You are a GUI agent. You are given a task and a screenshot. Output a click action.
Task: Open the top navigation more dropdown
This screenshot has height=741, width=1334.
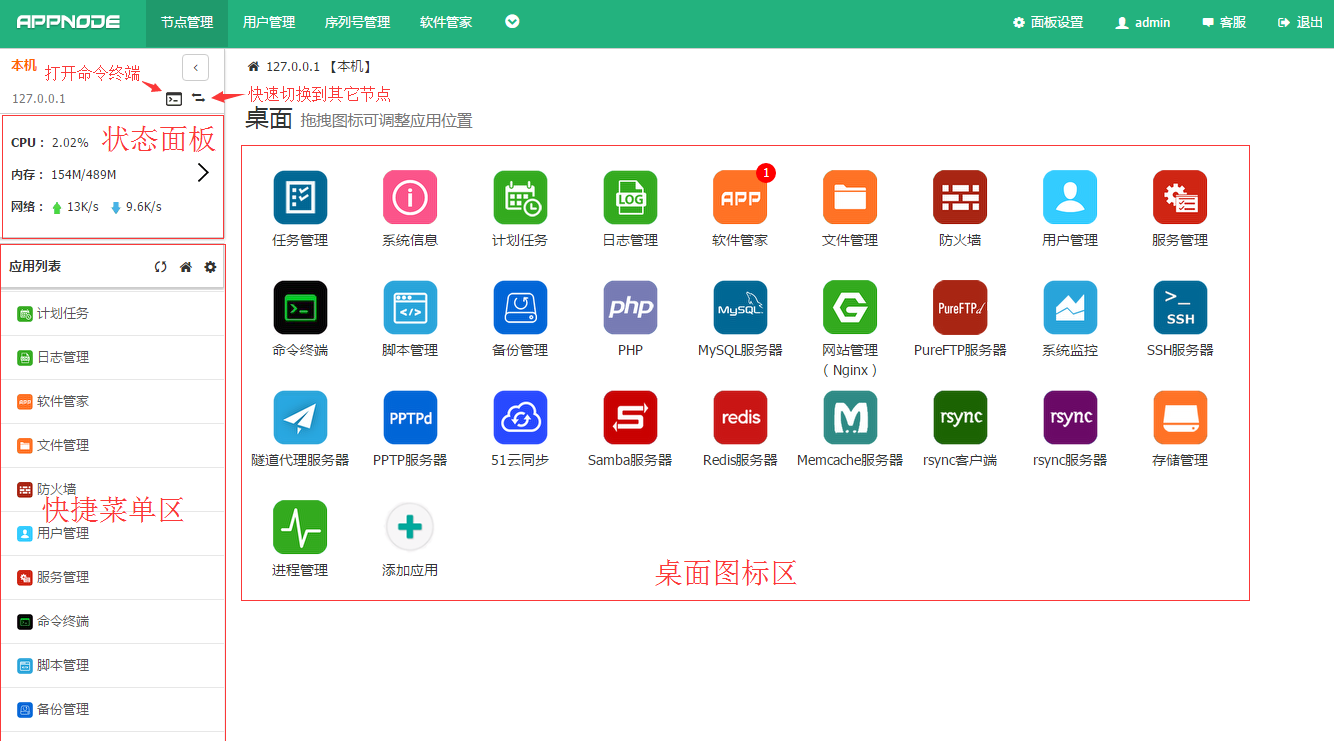pyautogui.click(x=512, y=21)
